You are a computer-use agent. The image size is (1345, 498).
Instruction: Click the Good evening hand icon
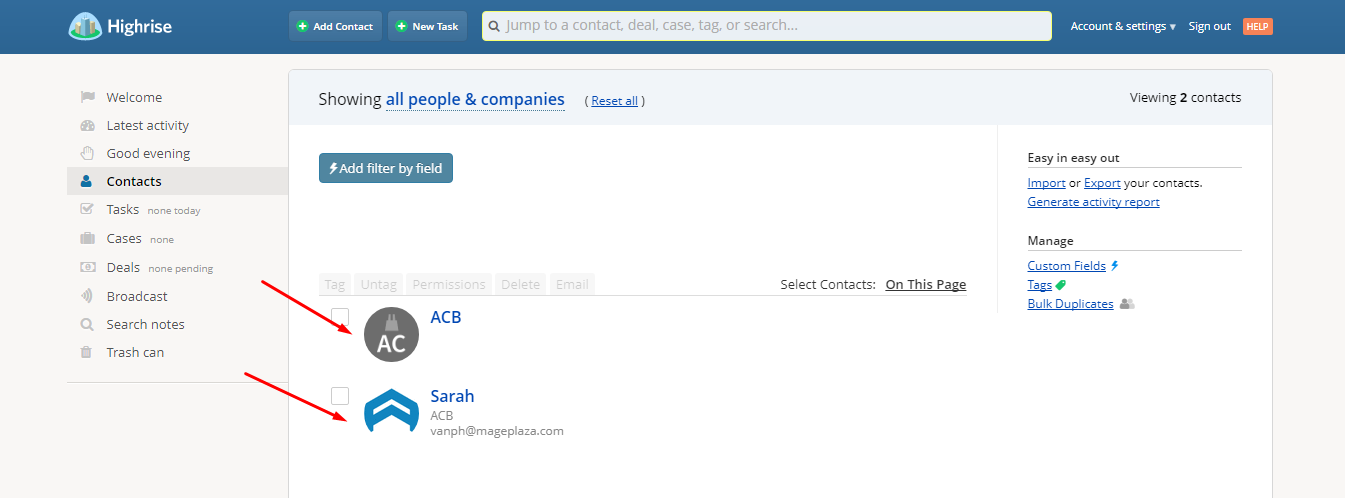pos(87,153)
